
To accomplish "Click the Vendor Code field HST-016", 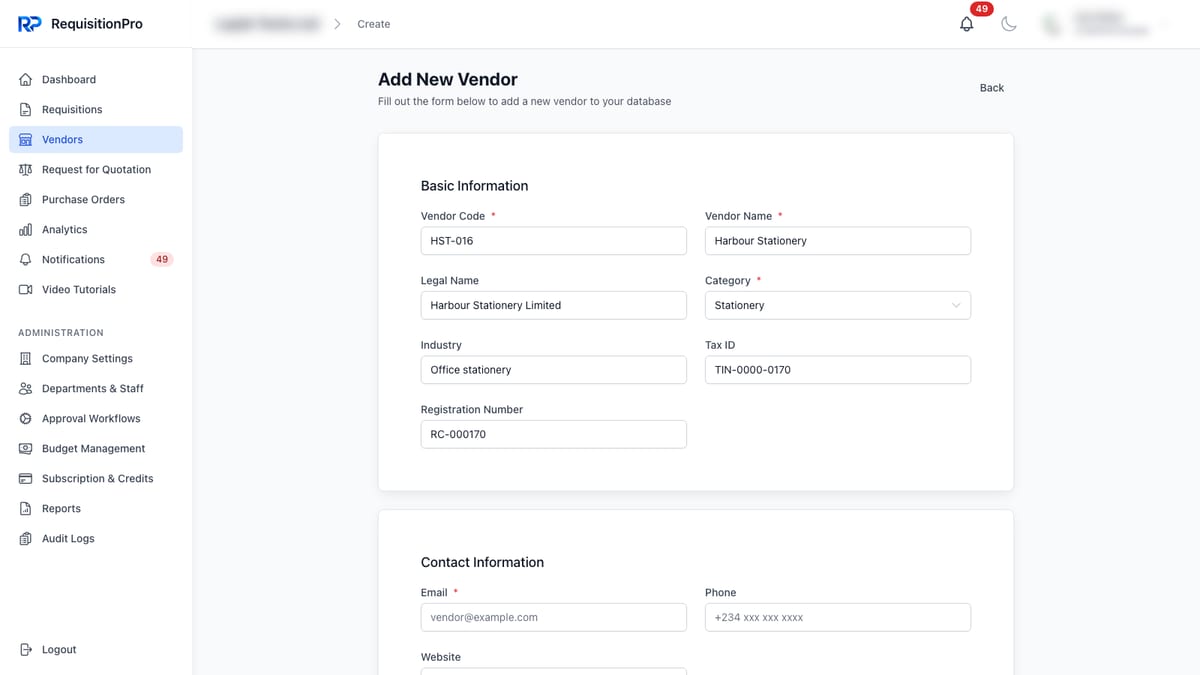I will (554, 241).
